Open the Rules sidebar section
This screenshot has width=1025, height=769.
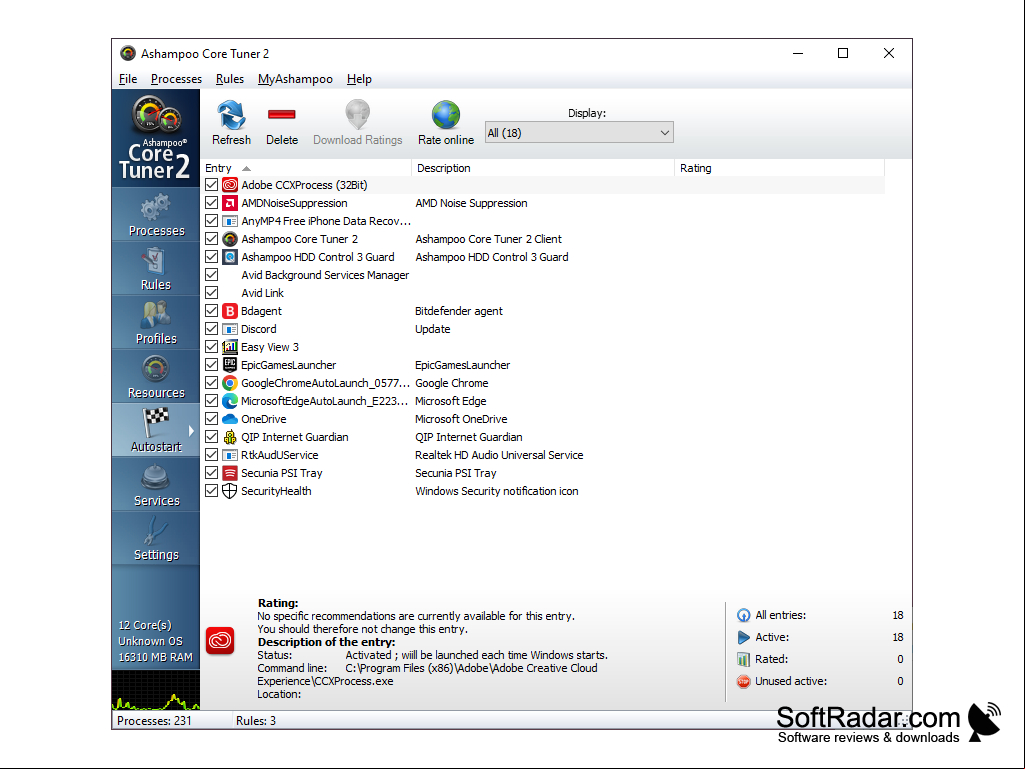click(x=156, y=269)
